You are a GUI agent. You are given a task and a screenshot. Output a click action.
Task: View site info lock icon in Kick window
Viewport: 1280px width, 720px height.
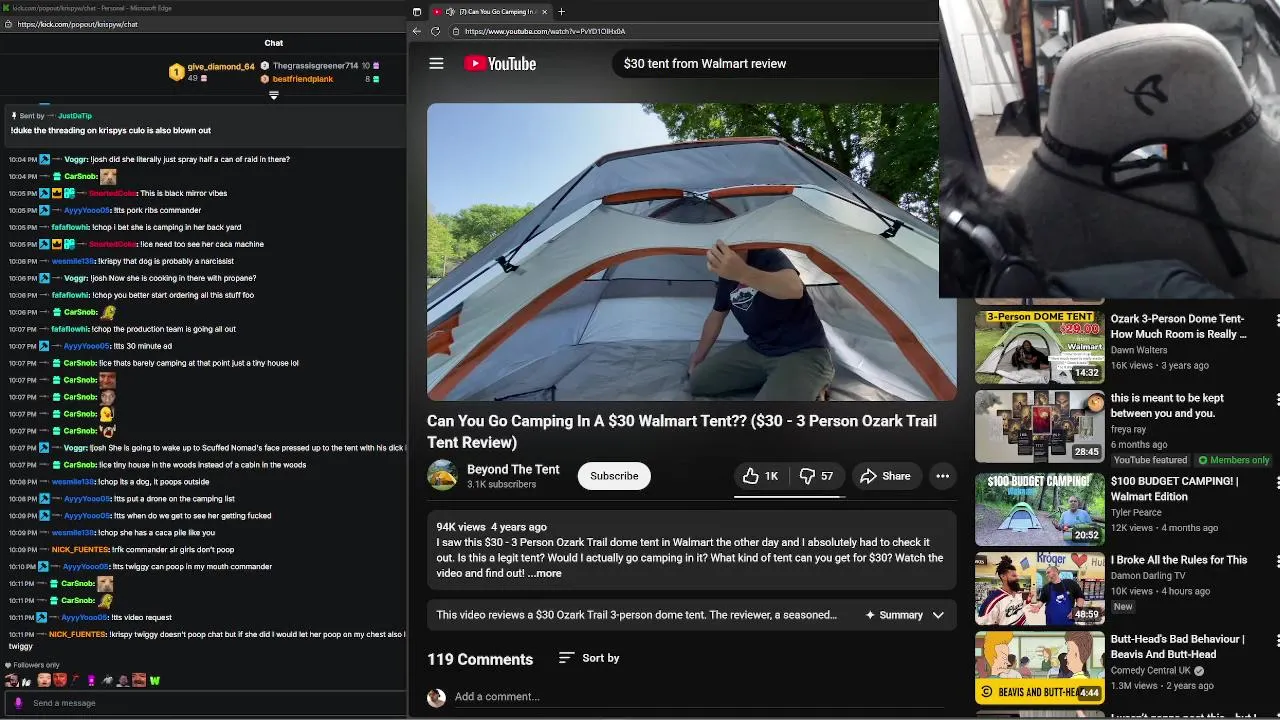tap(8, 24)
